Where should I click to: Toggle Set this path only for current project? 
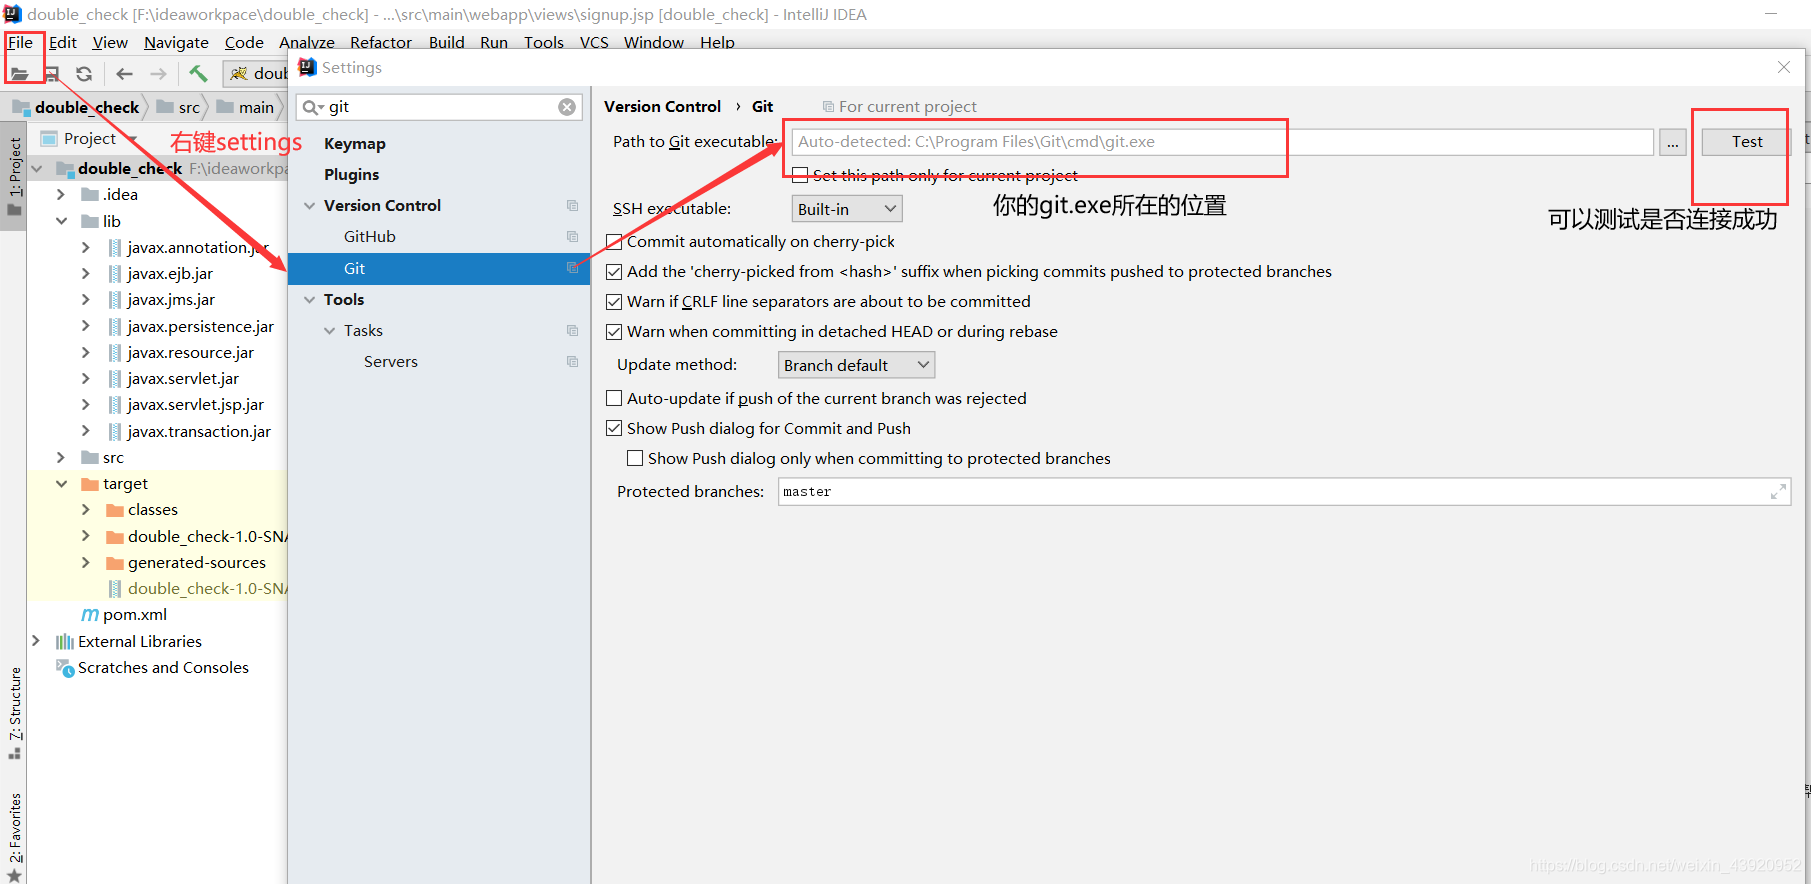tap(800, 176)
